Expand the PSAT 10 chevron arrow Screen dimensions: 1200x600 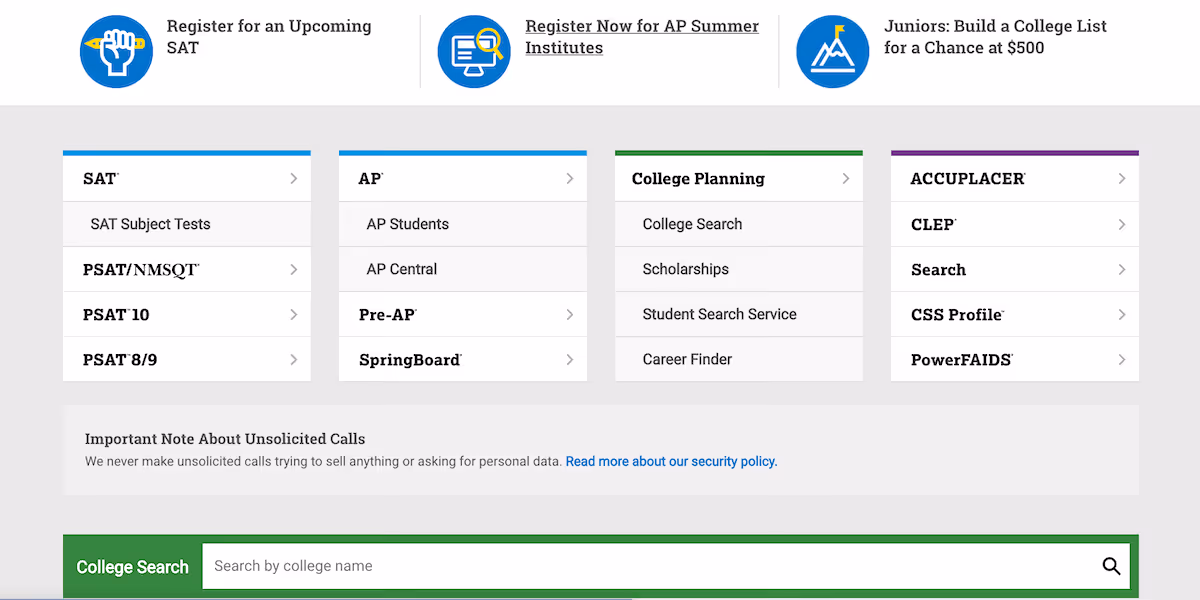click(x=293, y=315)
